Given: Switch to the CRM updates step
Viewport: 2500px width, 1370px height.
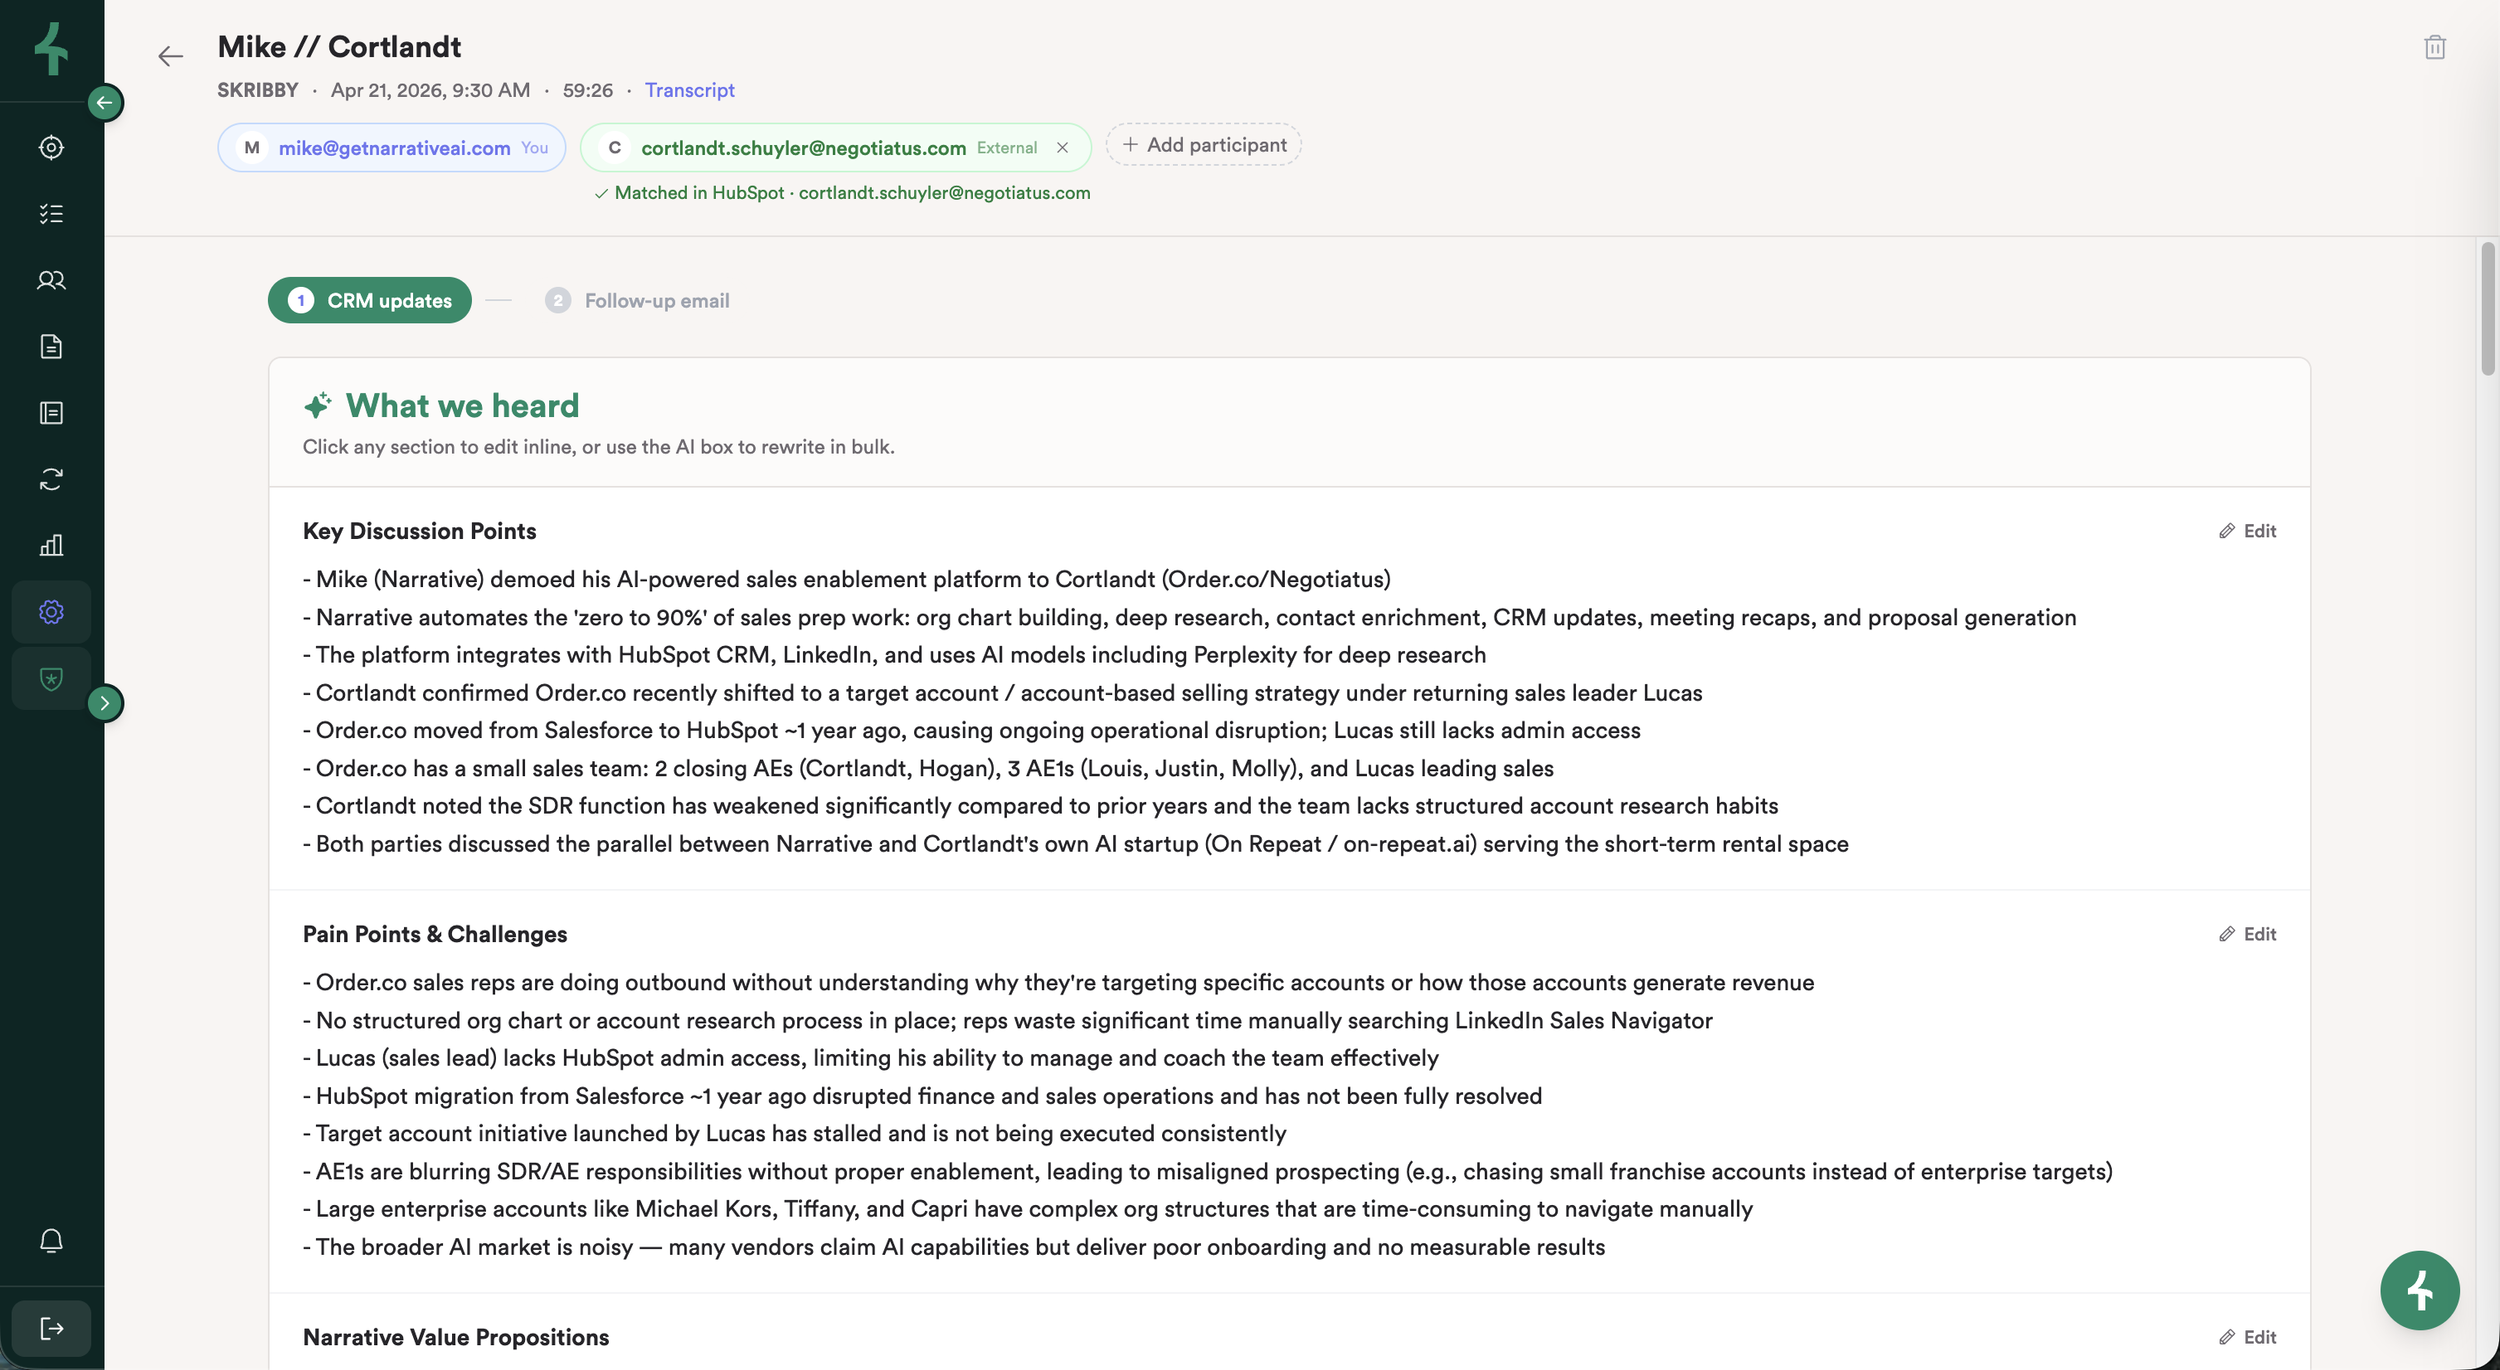Looking at the screenshot, I should (369, 300).
